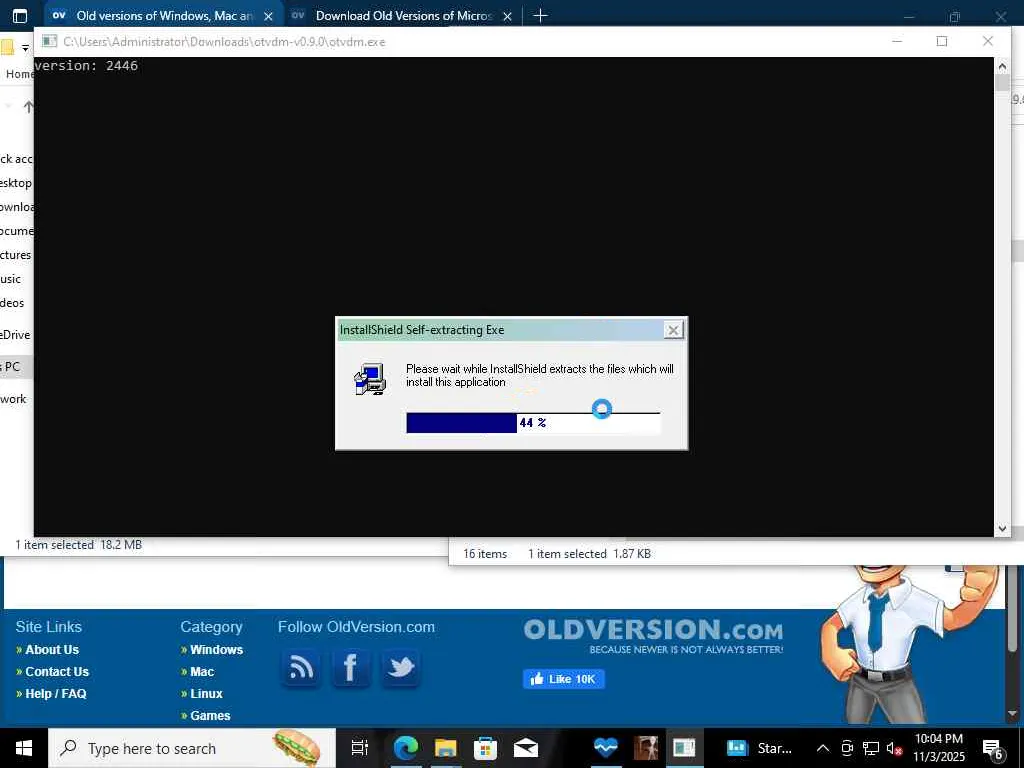Select Desktop in Explorer sidebar
Image resolution: width=1024 pixels, height=768 pixels.
point(16,183)
